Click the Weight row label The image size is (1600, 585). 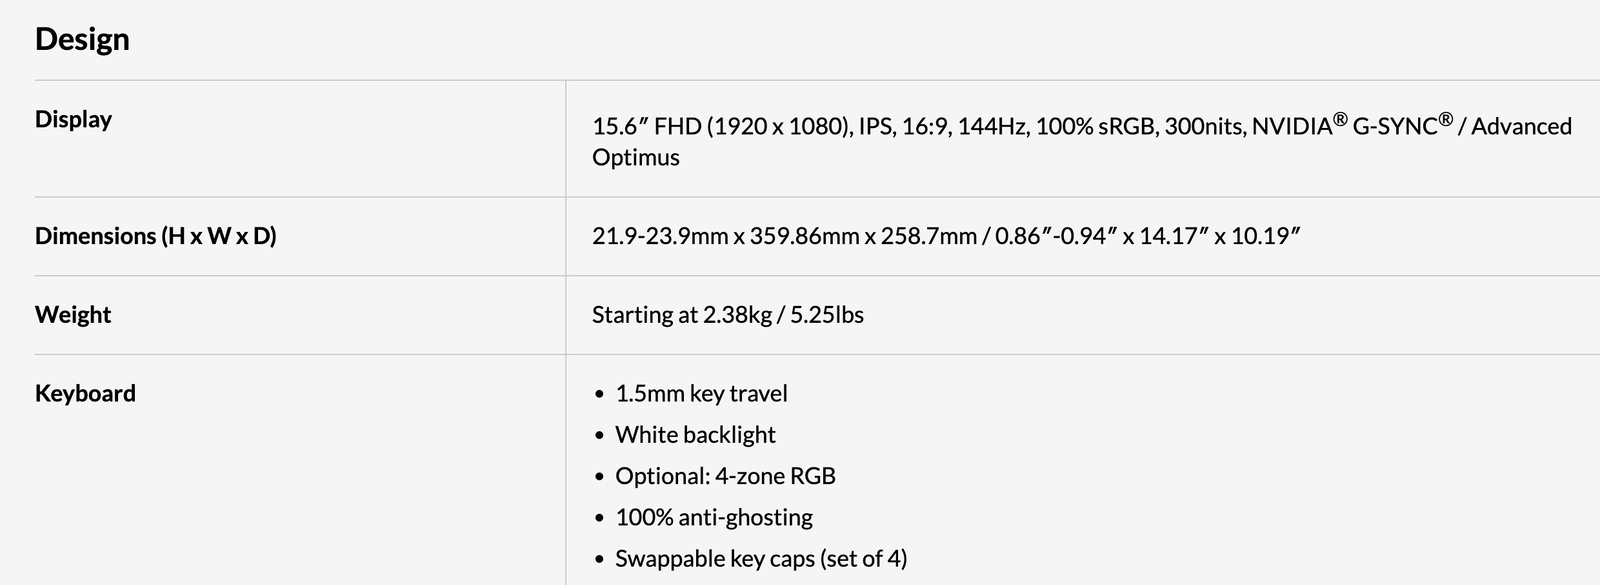pyautogui.click(x=73, y=315)
